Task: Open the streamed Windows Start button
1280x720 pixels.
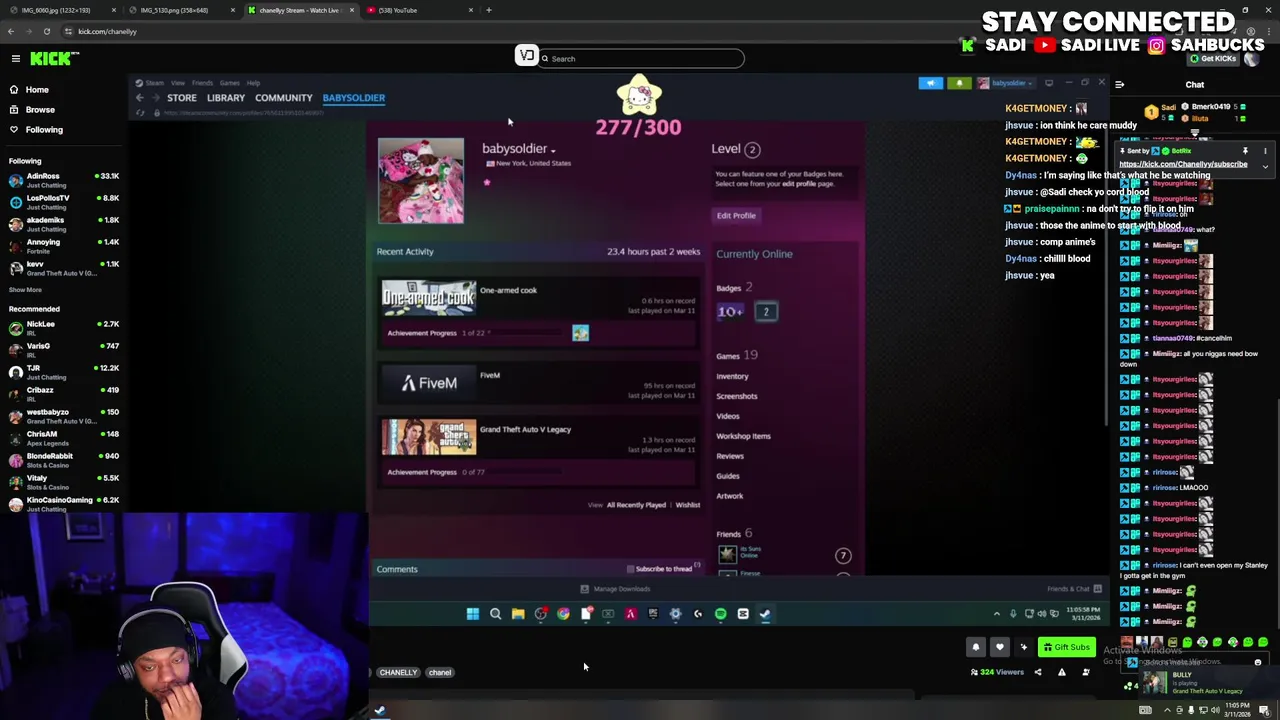Action: tap(473, 614)
